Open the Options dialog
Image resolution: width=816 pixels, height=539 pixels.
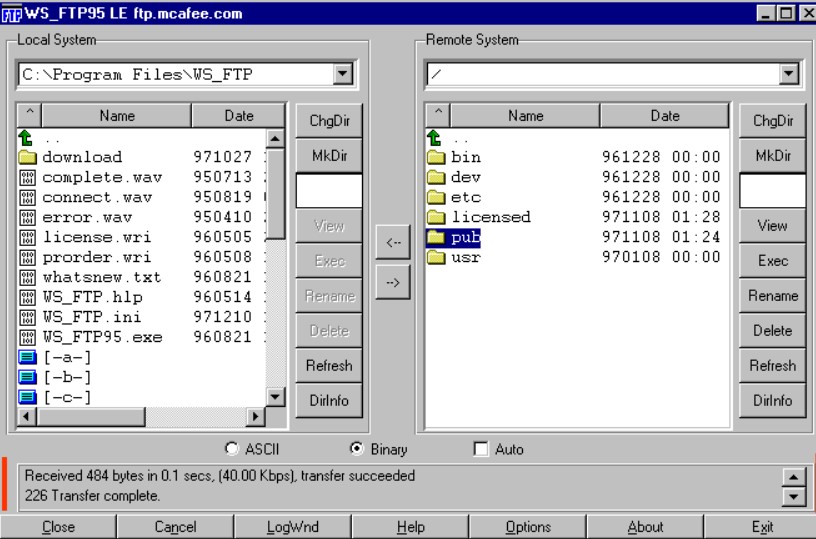click(528, 527)
